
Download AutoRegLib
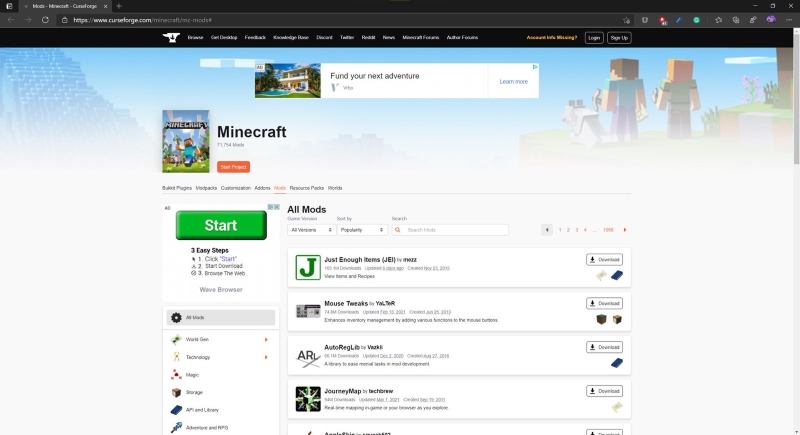[604, 347]
